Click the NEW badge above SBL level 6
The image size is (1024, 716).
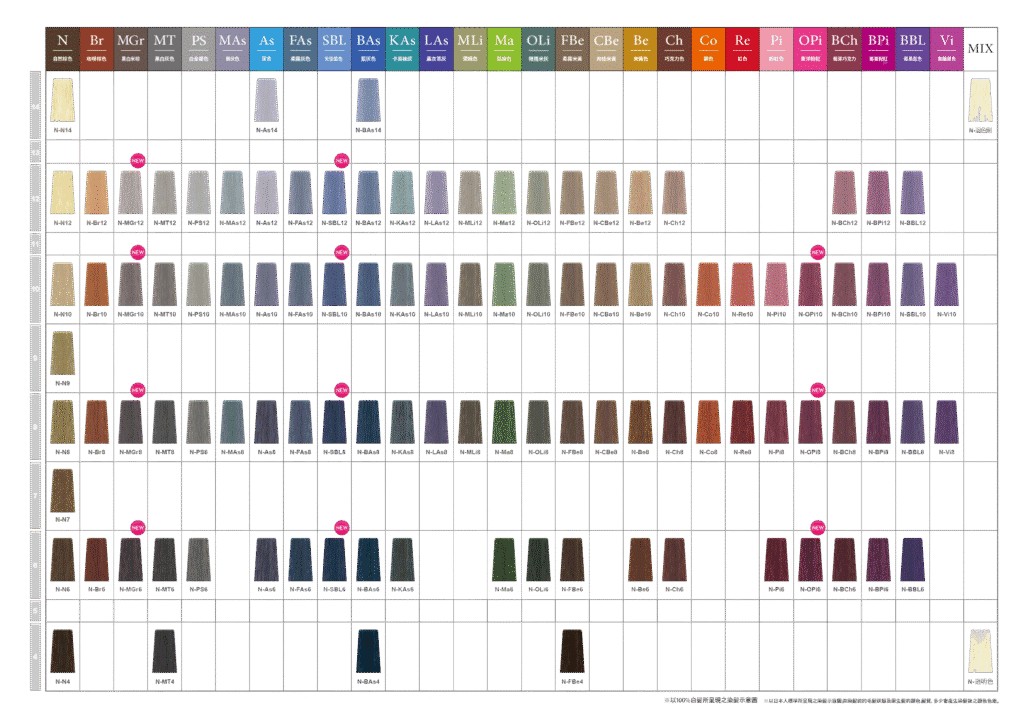tap(341, 527)
